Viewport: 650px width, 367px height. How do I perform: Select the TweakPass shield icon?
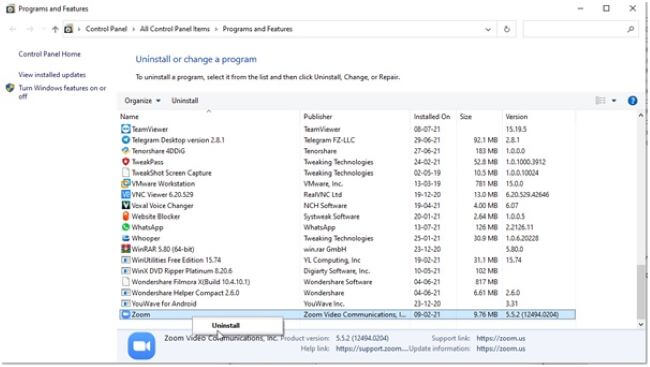pos(126,162)
